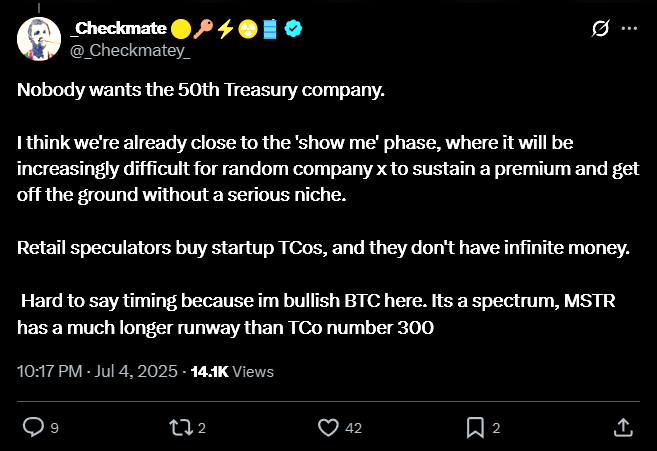This screenshot has height=451, width=657.
Task: Click the blue verified checkmark badge
Action: tap(293, 29)
